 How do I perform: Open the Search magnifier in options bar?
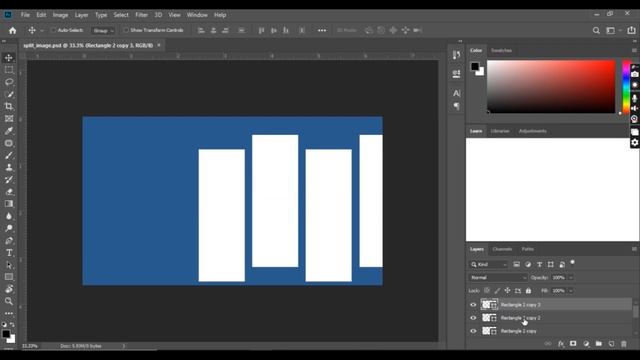coord(596,31)
